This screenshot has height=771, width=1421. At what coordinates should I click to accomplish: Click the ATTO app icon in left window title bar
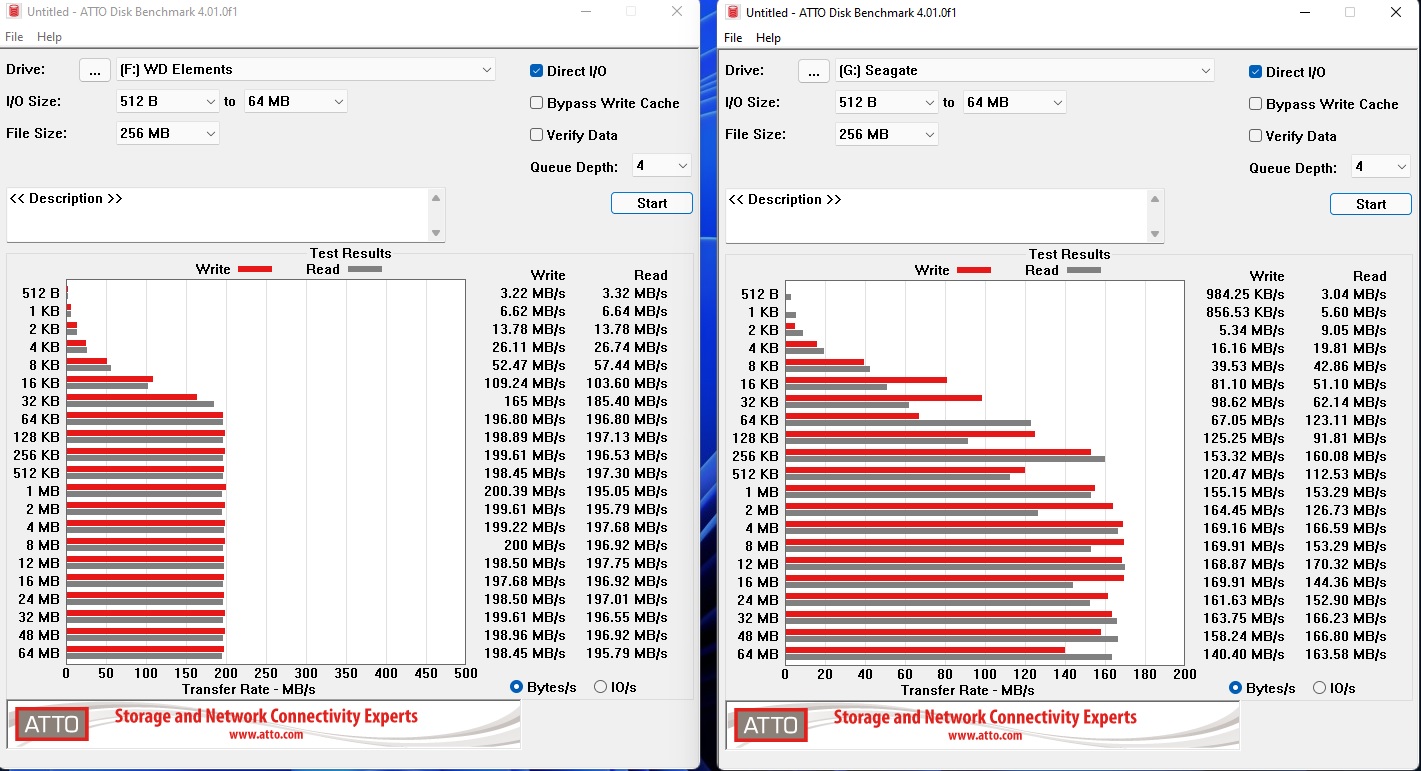tap(14, 11)
